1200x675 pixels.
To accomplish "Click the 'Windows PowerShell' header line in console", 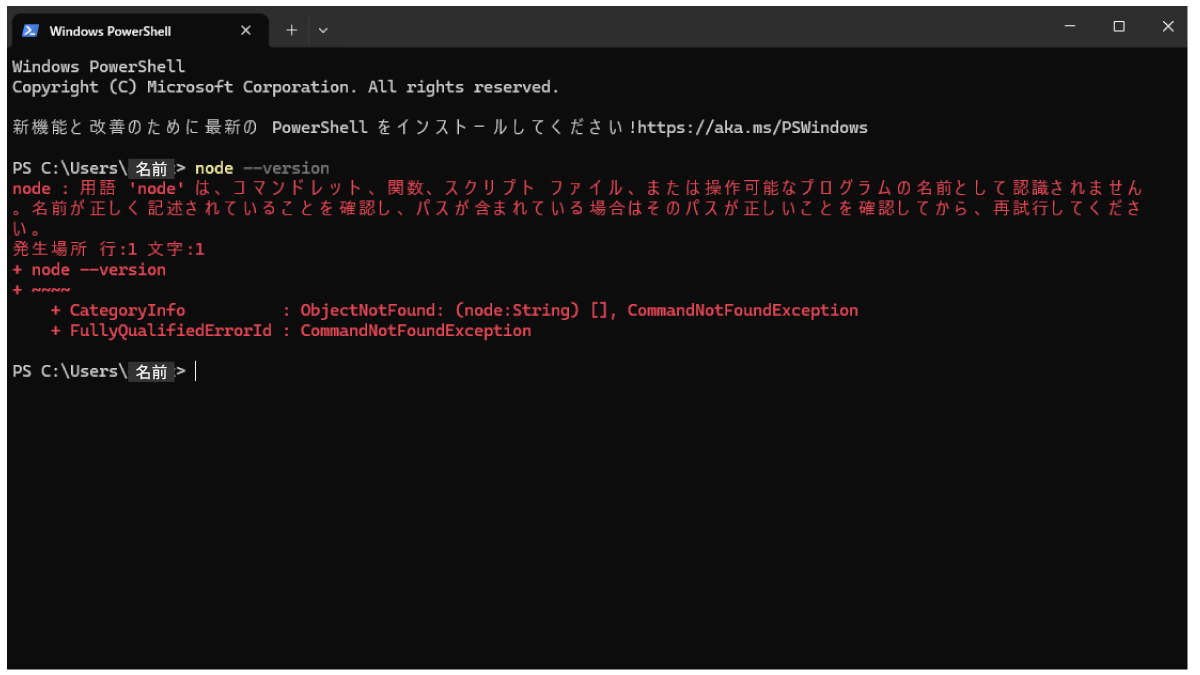I will click(99, 67).
